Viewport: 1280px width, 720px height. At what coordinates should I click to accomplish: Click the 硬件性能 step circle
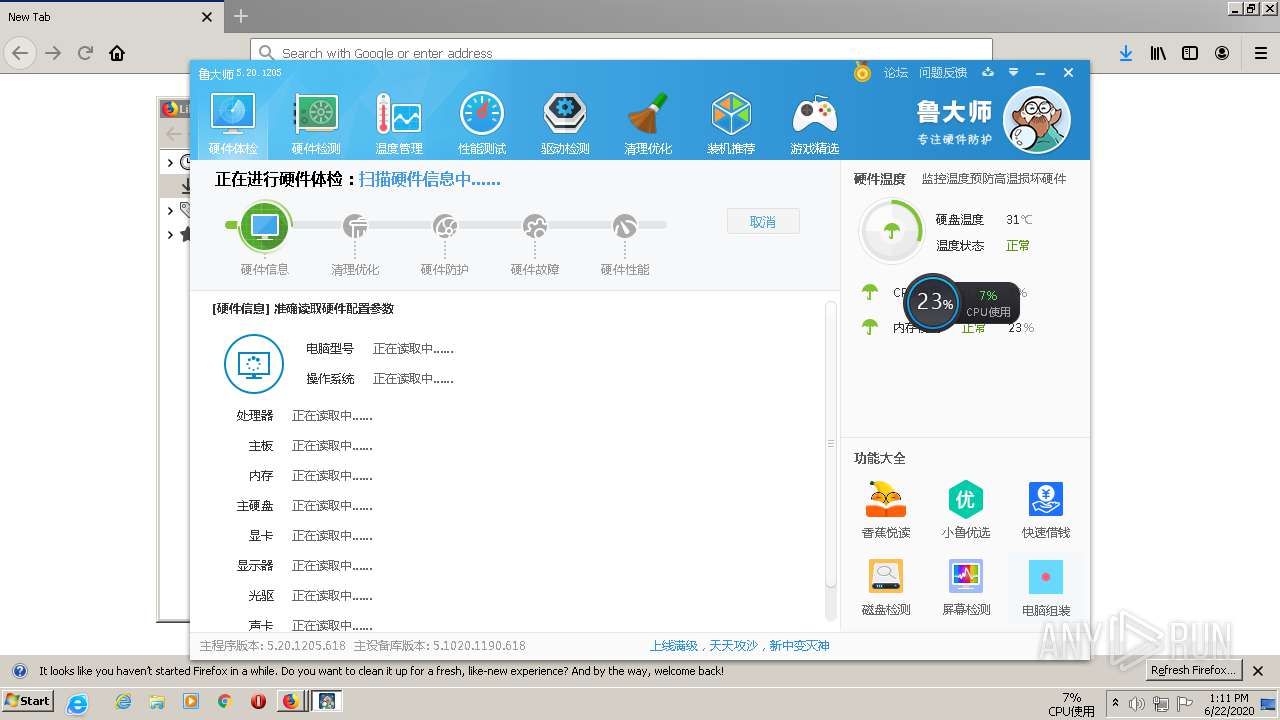pyautogui.click(x=625, y=227)
